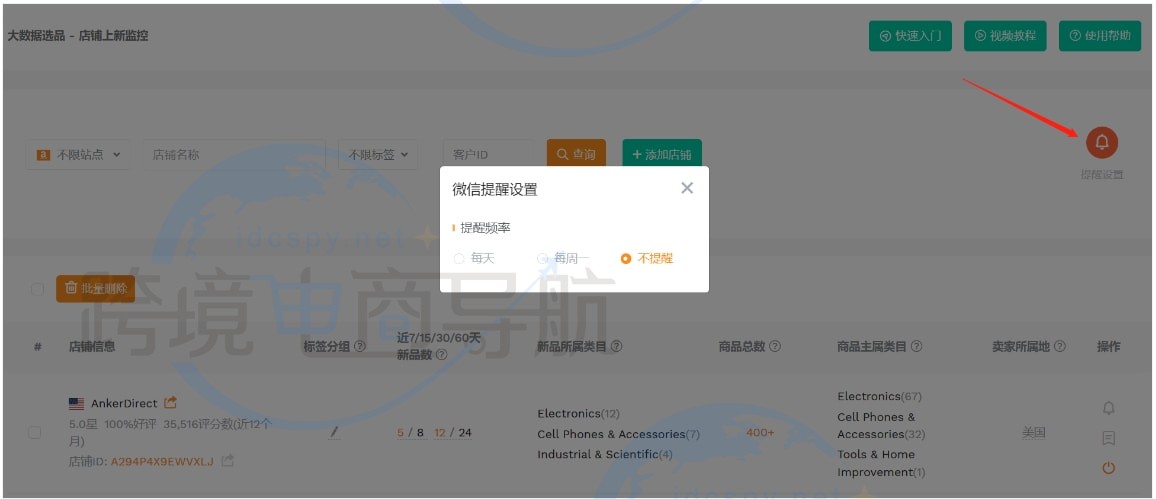Screen dimensions: 1156x499
Task: Click help icon beside 标签分组 header
Action: [360, 346]
